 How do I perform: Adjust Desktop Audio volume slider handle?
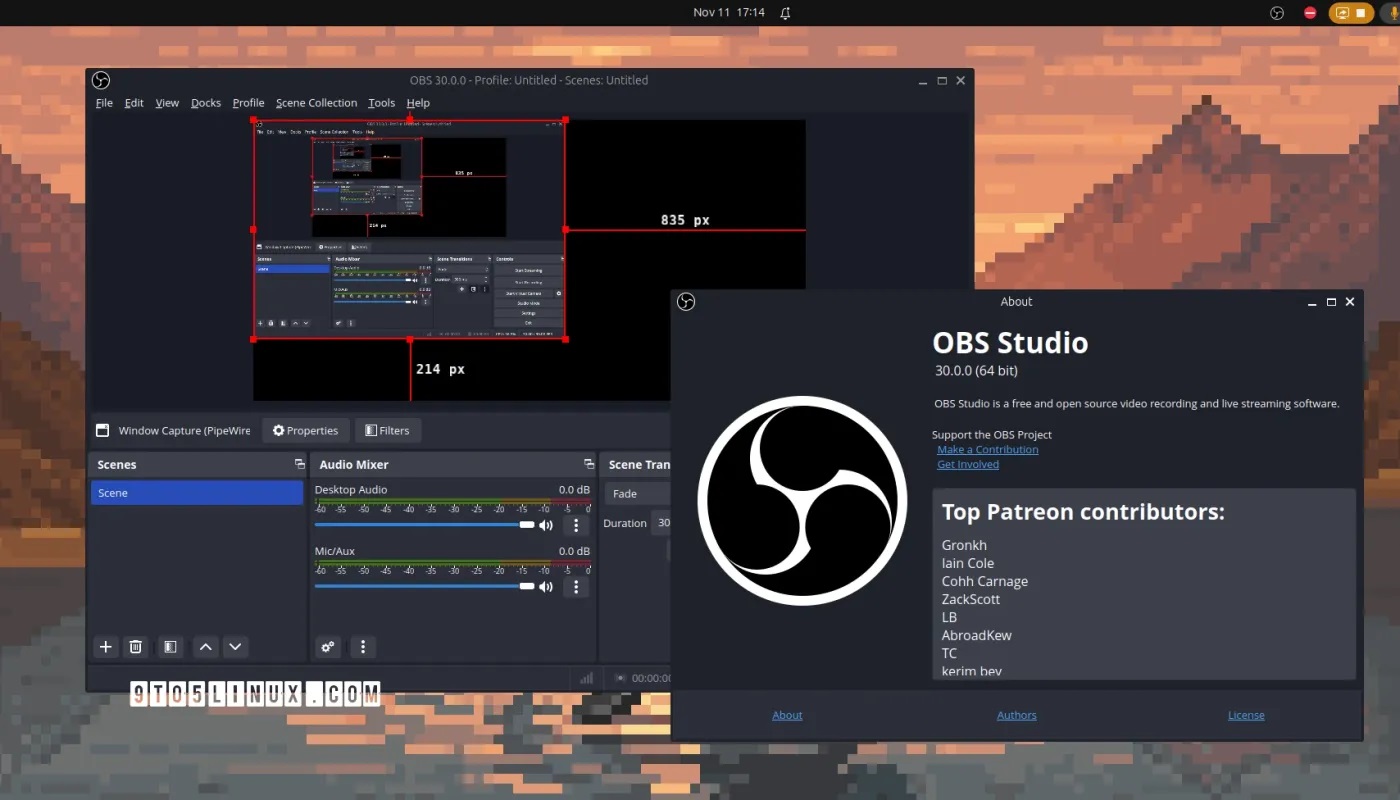(527, 525)
